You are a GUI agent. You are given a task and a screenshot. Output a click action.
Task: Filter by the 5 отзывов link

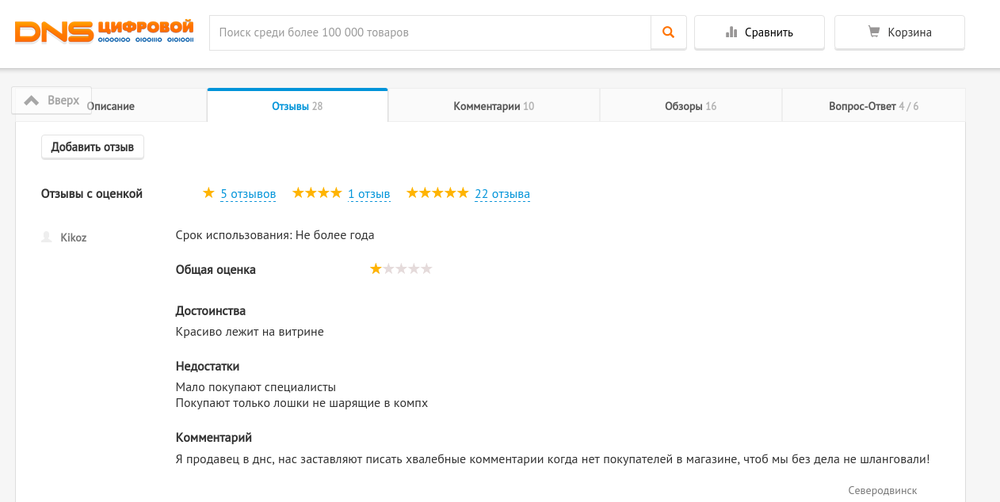[x=248, y=194]
